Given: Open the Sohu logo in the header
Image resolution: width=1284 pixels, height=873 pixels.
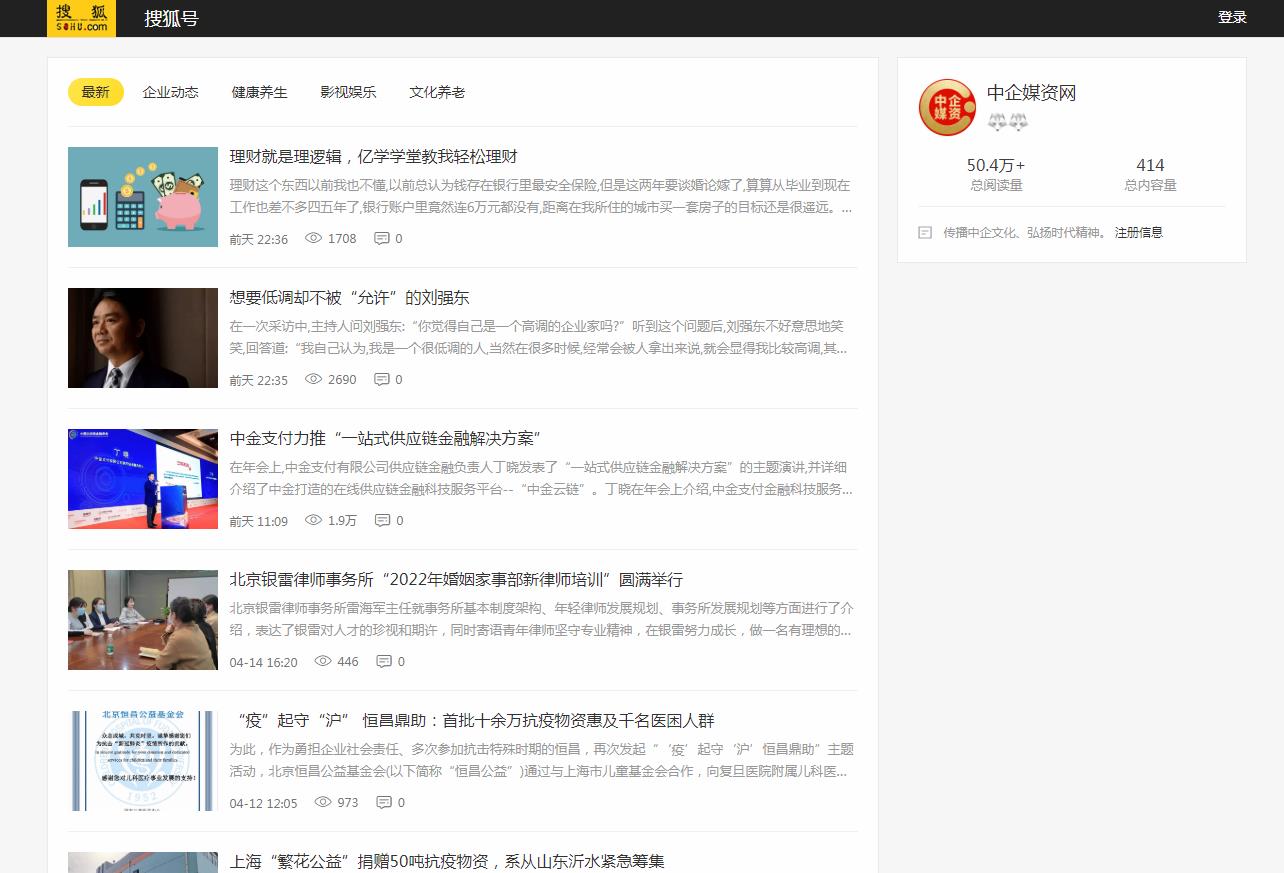Looking at the screenshot, I should (x=81, y=18).
